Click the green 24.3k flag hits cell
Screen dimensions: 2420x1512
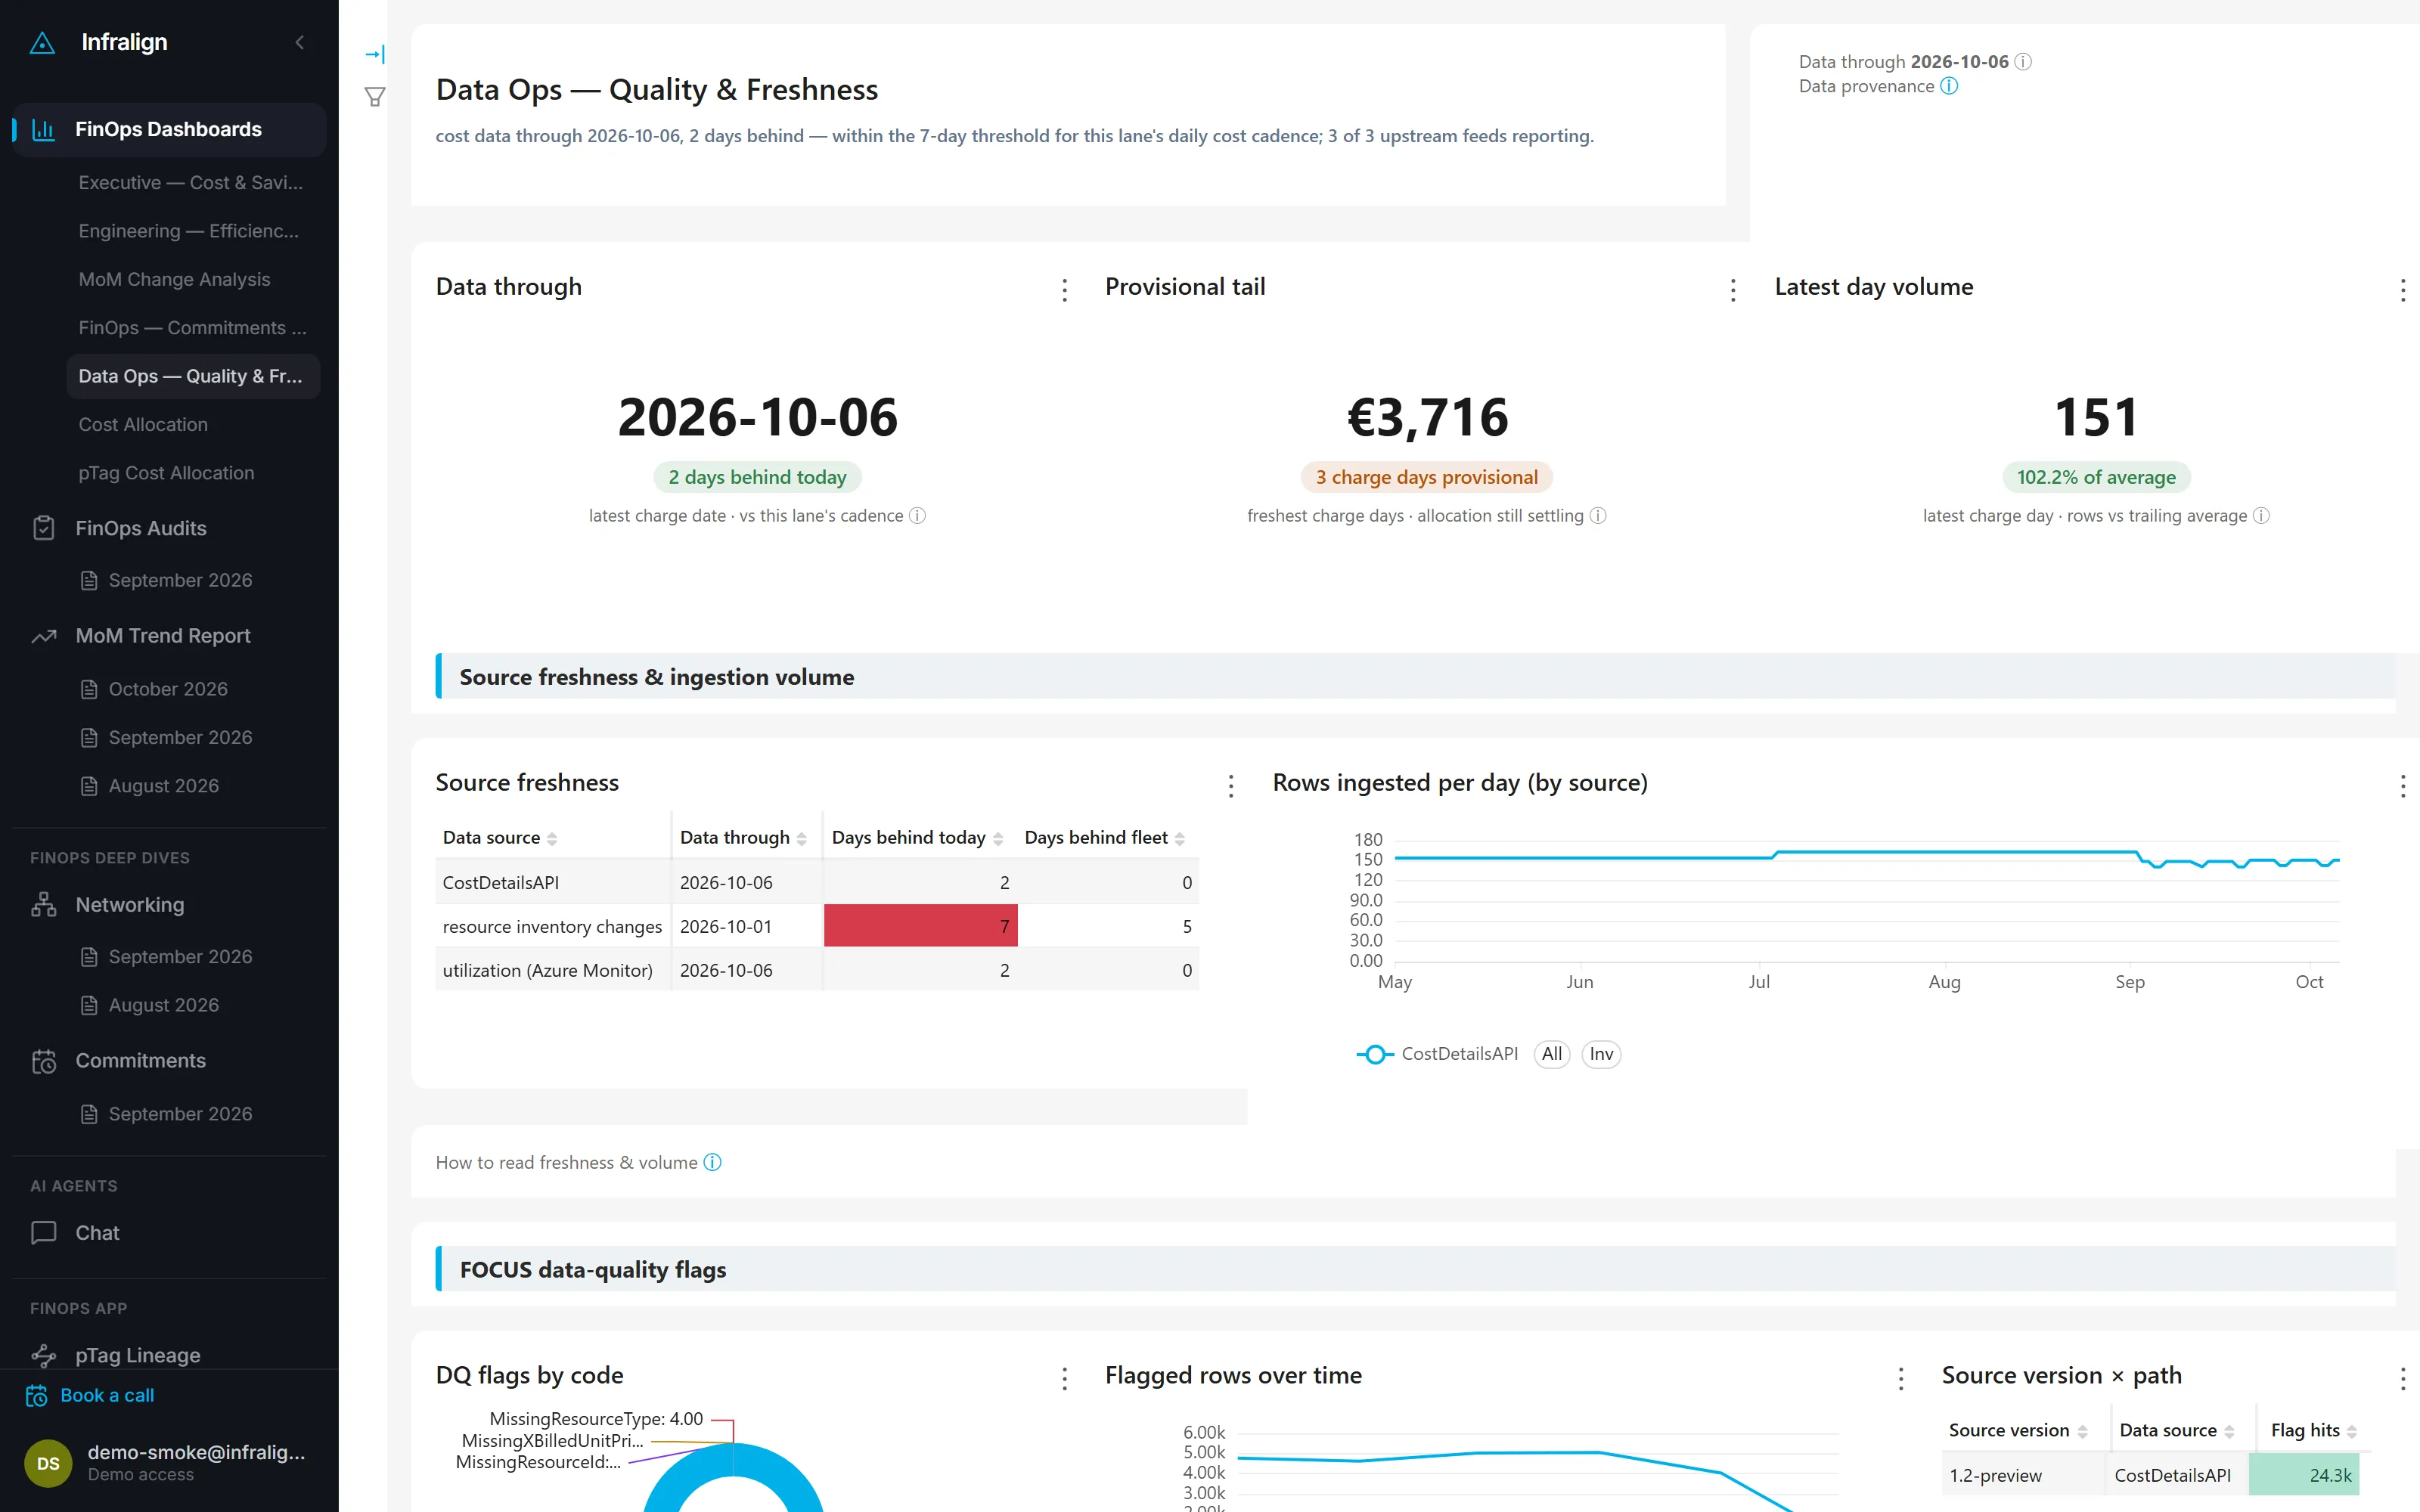pos(2303,1475)
